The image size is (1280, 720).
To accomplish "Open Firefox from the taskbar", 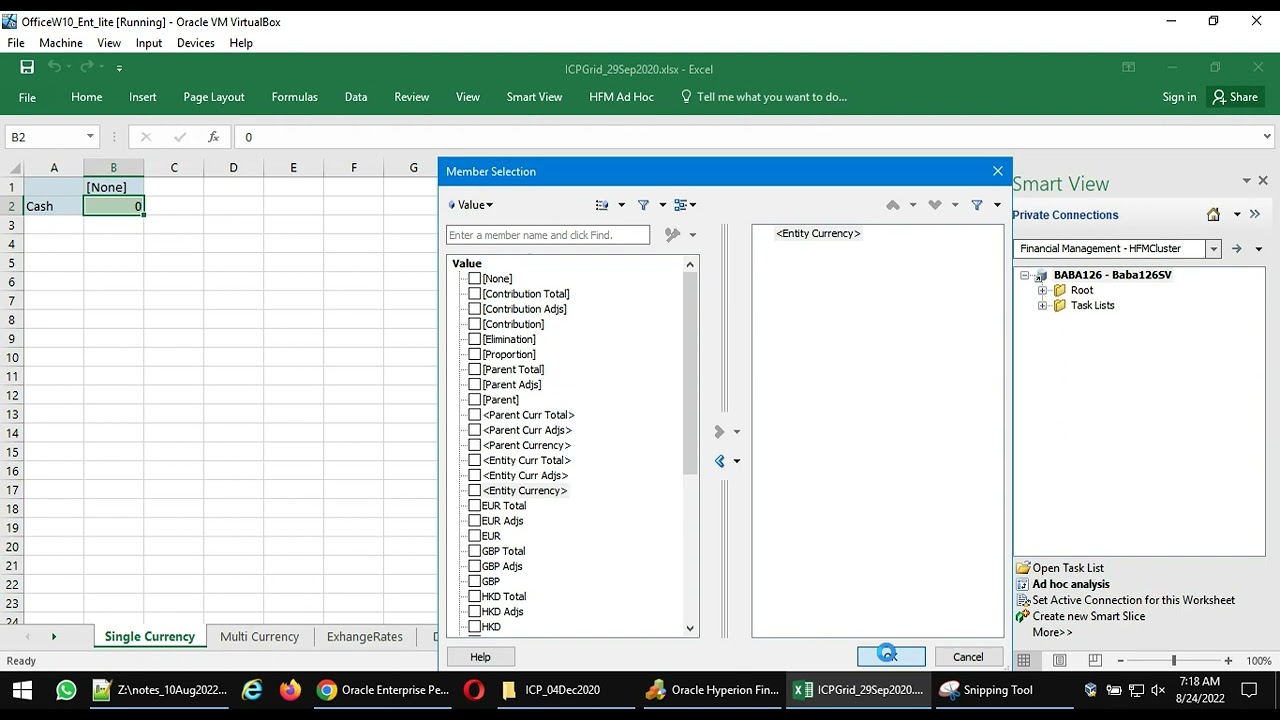I will 290,690.
